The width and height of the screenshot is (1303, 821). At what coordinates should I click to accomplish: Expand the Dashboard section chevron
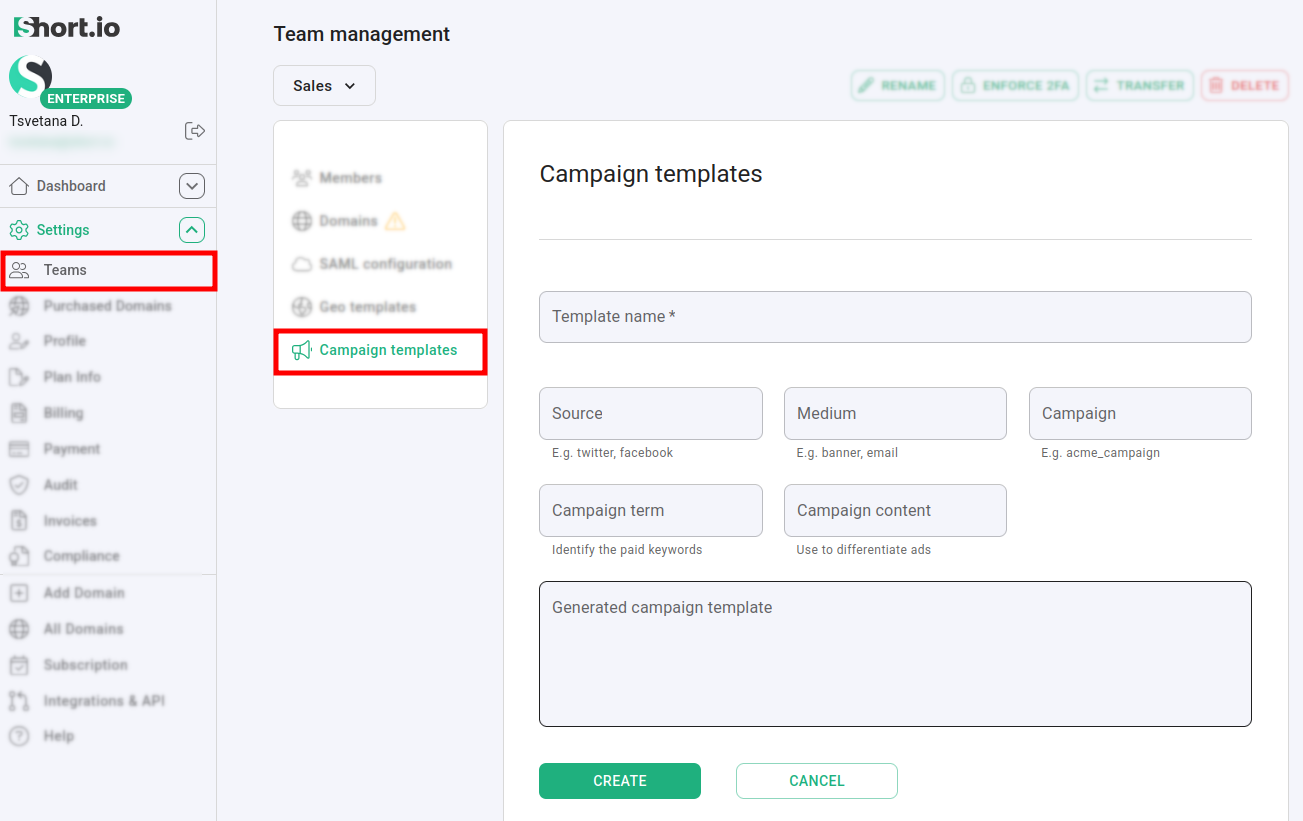pyautogui.click(x=191, y=186)
